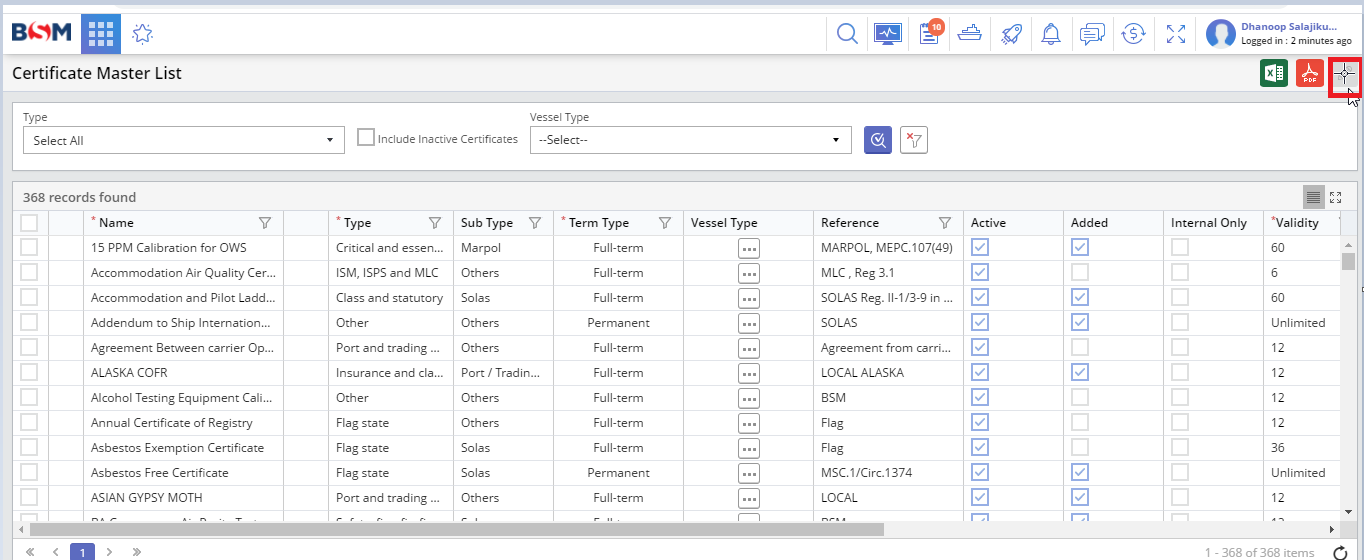The height and width of the screenshot is (560, 1364).
Task: Click the blue search filter button
Action: [877, 140]
